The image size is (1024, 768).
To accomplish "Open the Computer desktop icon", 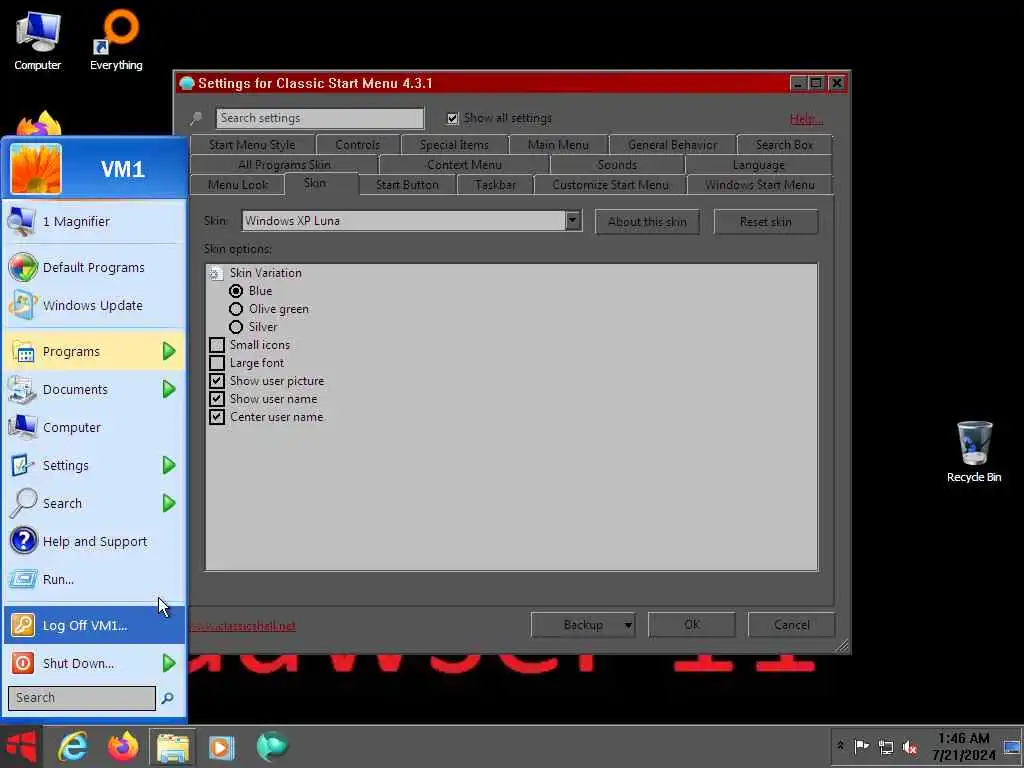I will tap(38, 40).
